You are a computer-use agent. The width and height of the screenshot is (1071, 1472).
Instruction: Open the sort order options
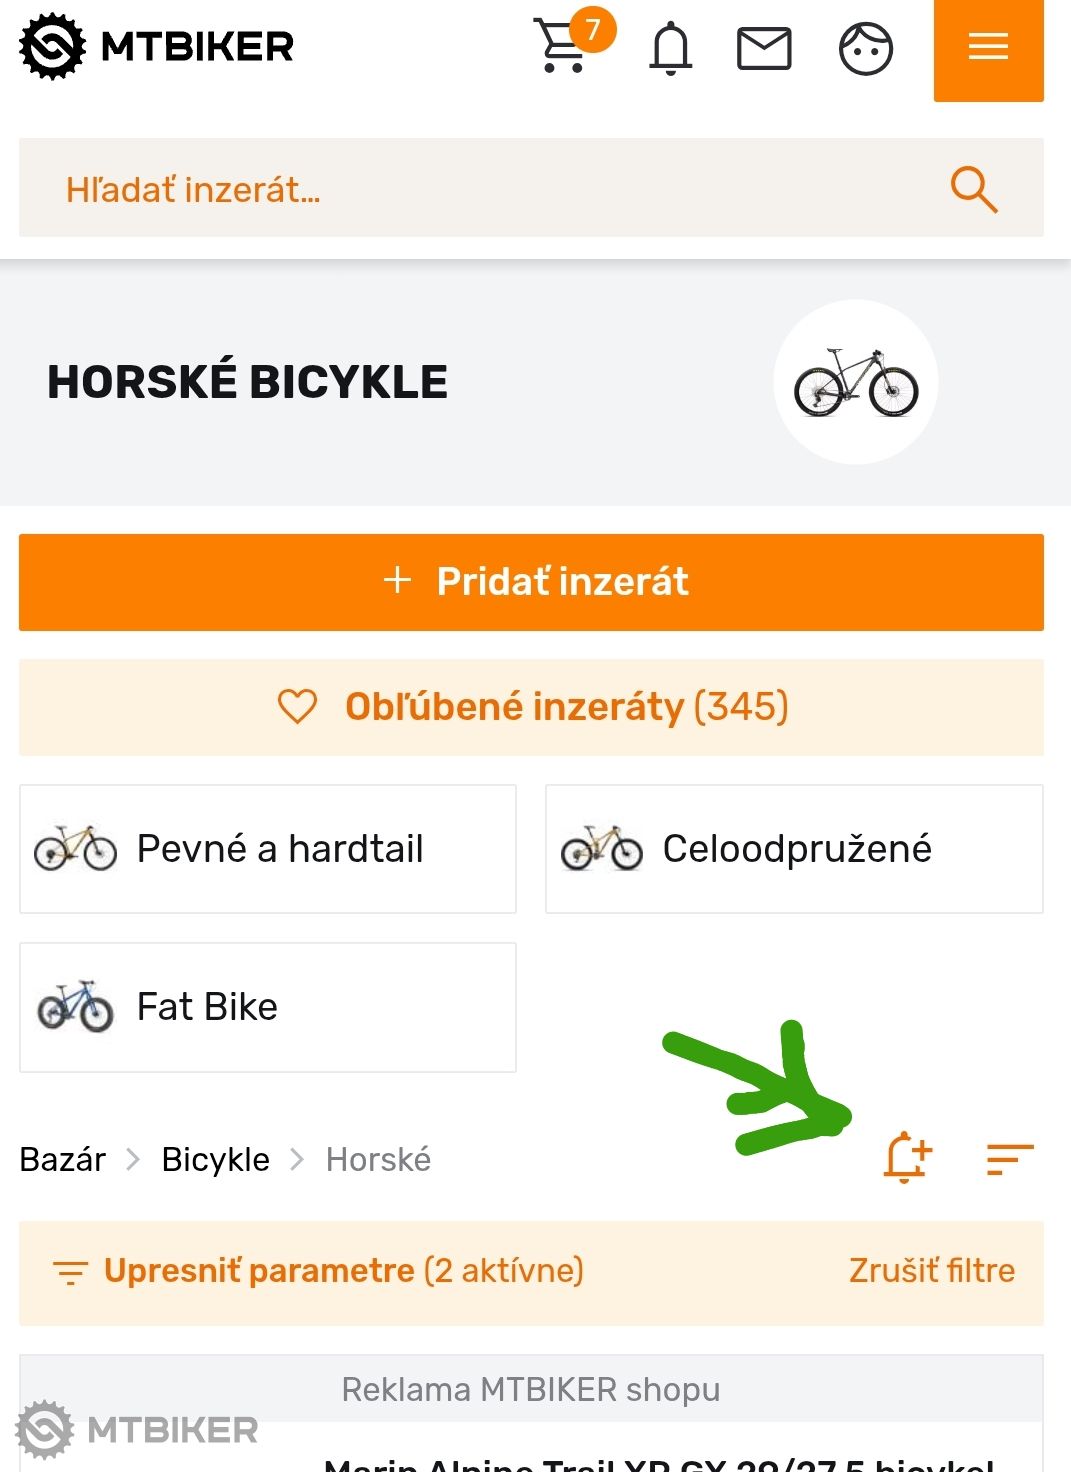click(1009, 1159)
